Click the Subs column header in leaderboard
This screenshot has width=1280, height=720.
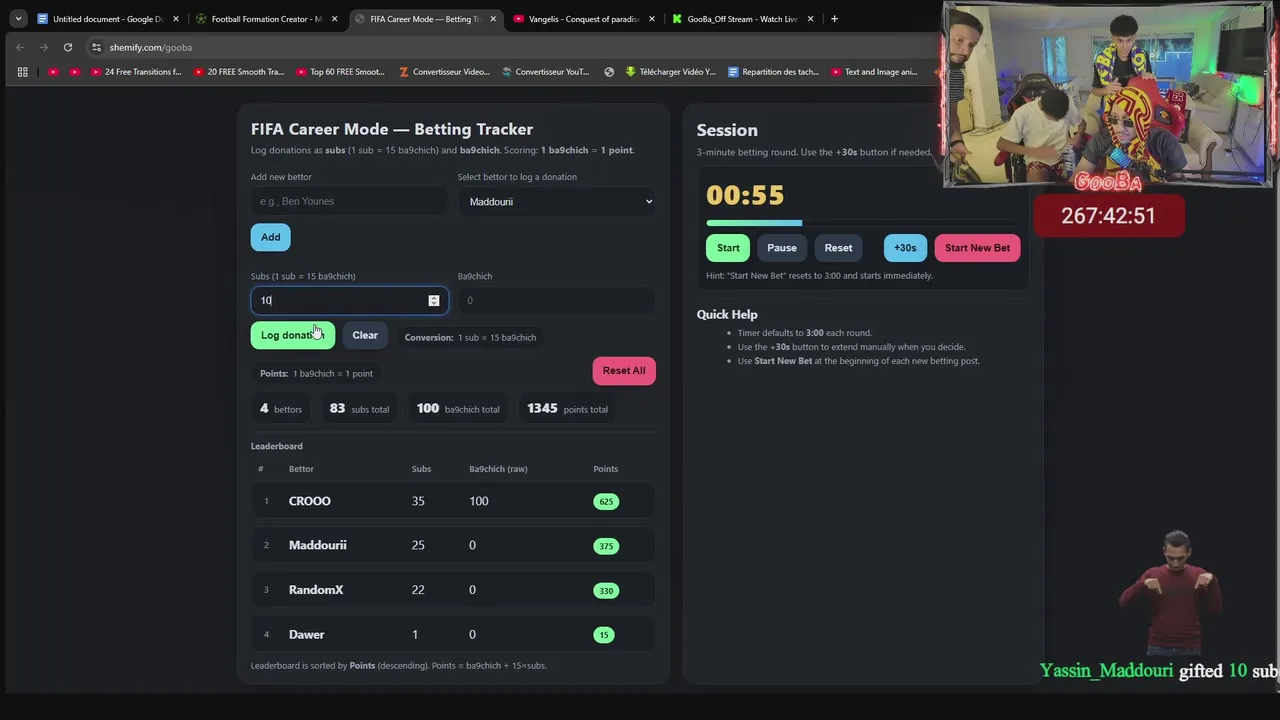pyautogui.click(x=421, y=469)
